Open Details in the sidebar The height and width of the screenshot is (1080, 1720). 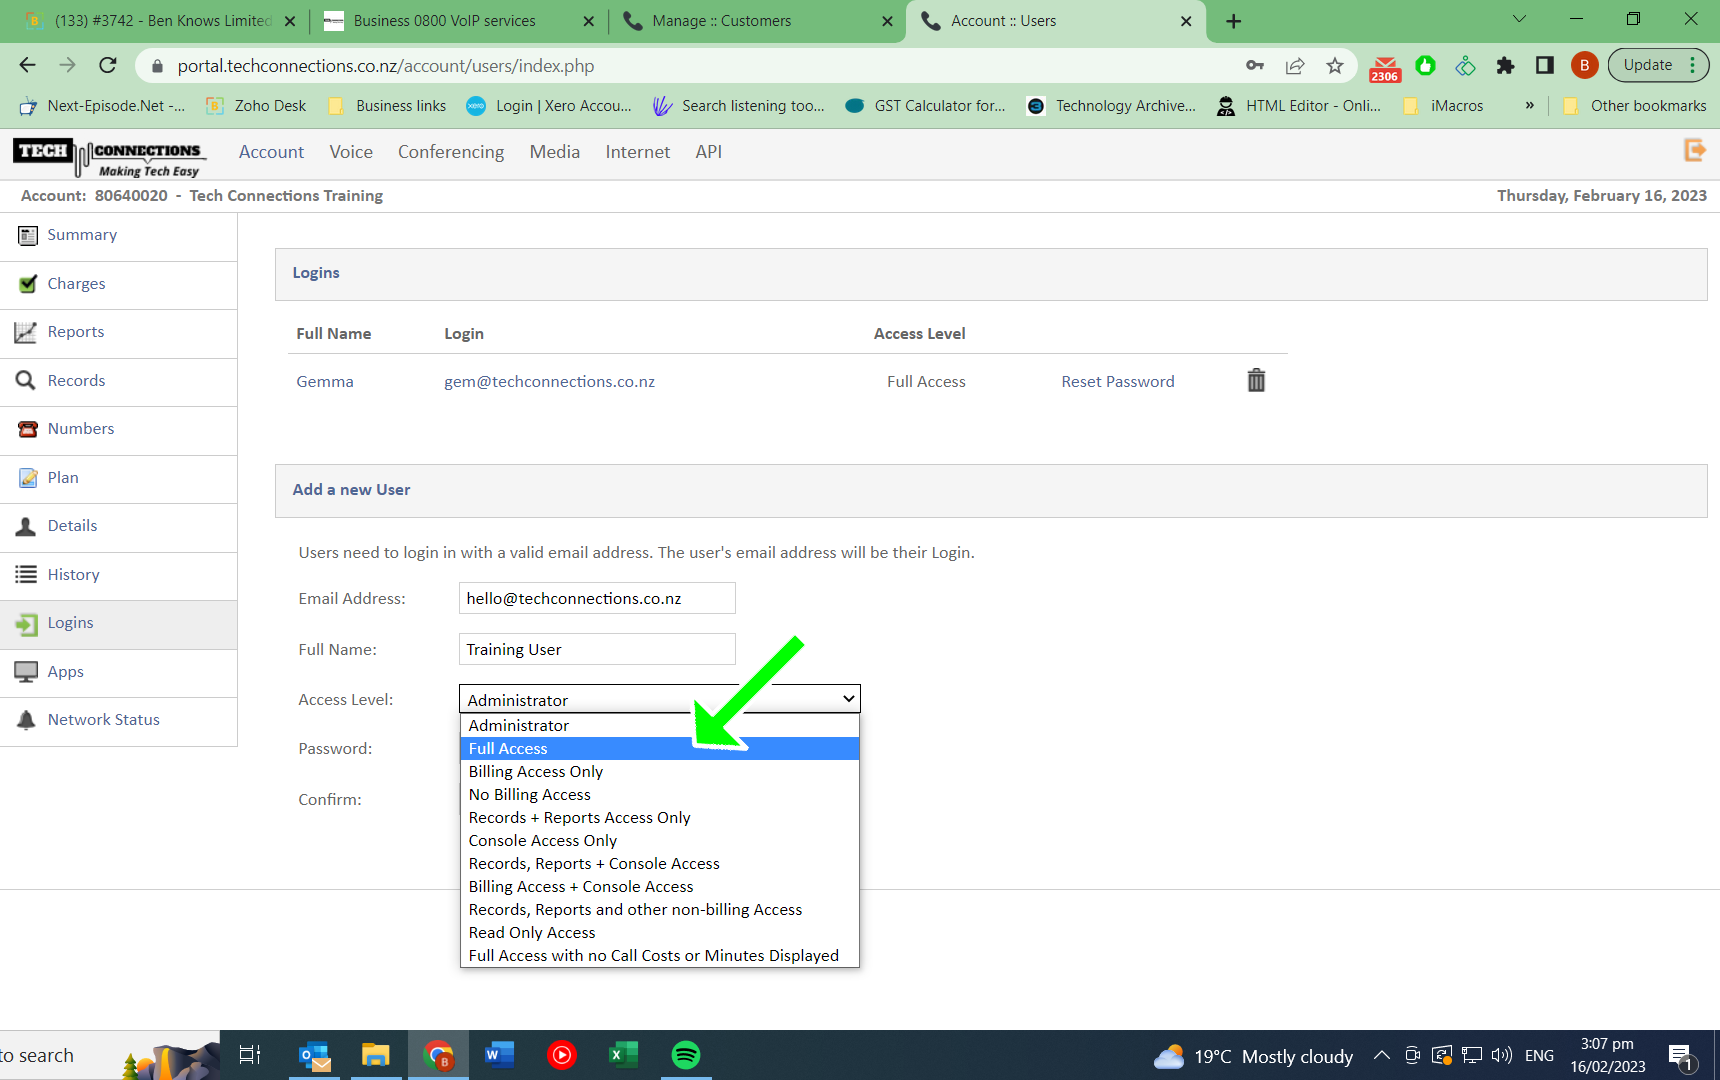(x=118, y=526)
